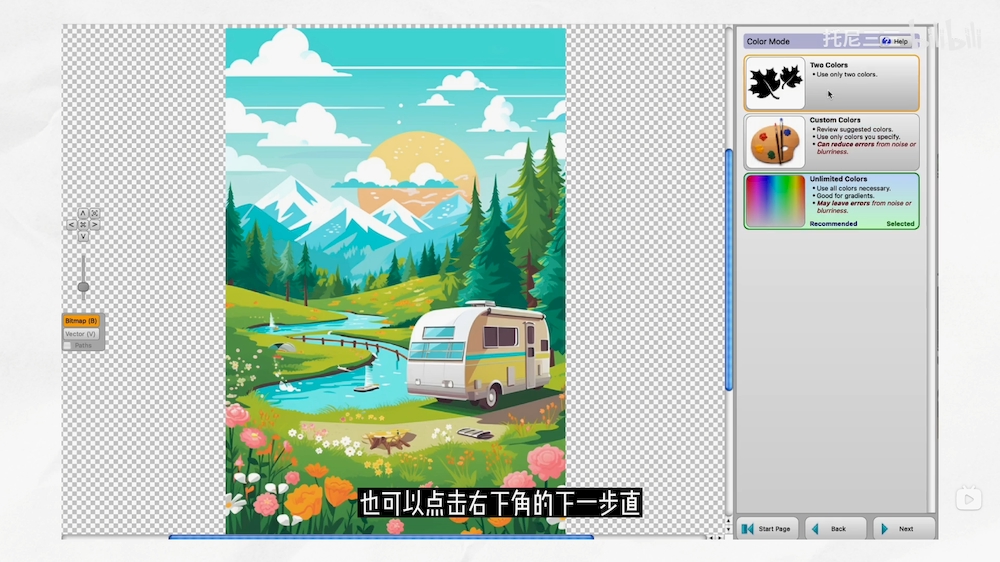This screenshot has height=562, width=1000.
Task: Open the Help button in Color Mode
Action: (895, 42)
